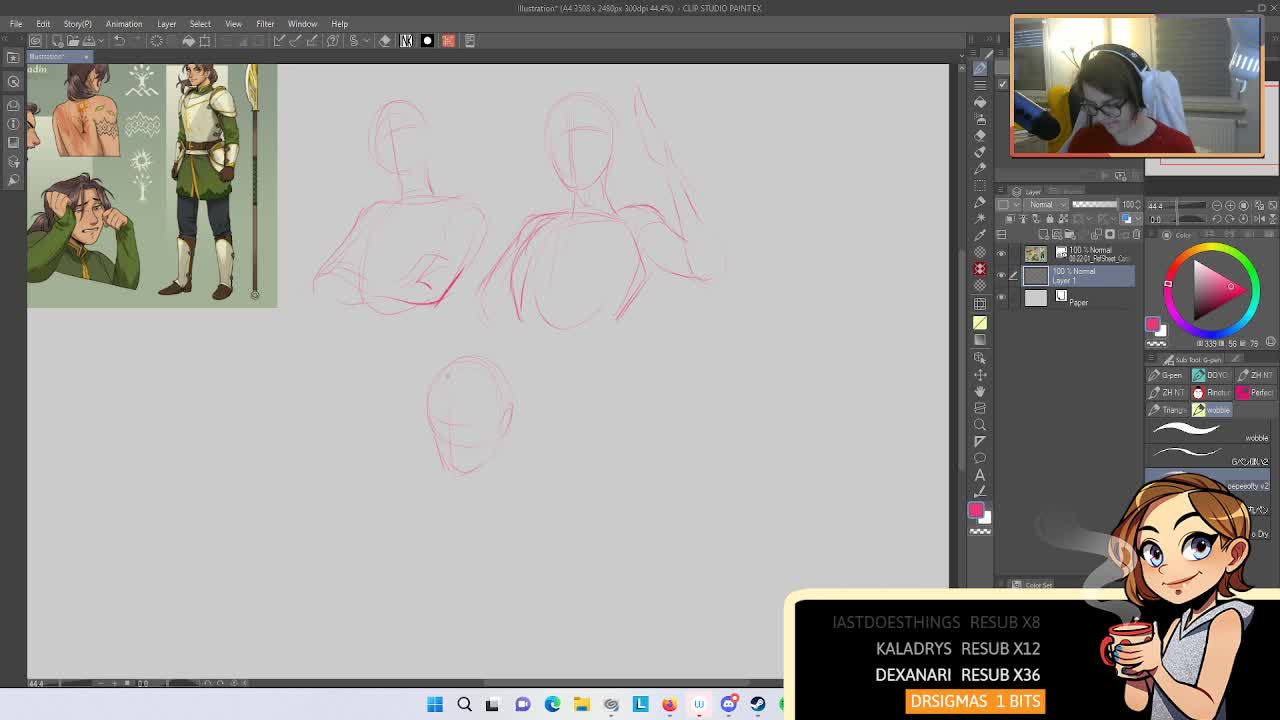Screen dimensions: 1280x720
Task: Select the yellow-green Figure line tool
Action: [x=980, y=322]
